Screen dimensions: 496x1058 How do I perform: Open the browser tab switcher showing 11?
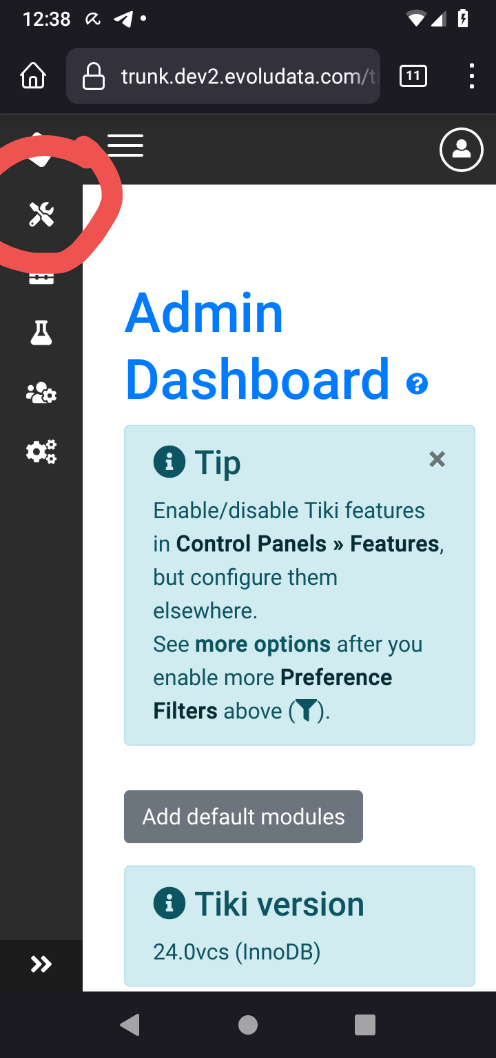pos(413,76)
